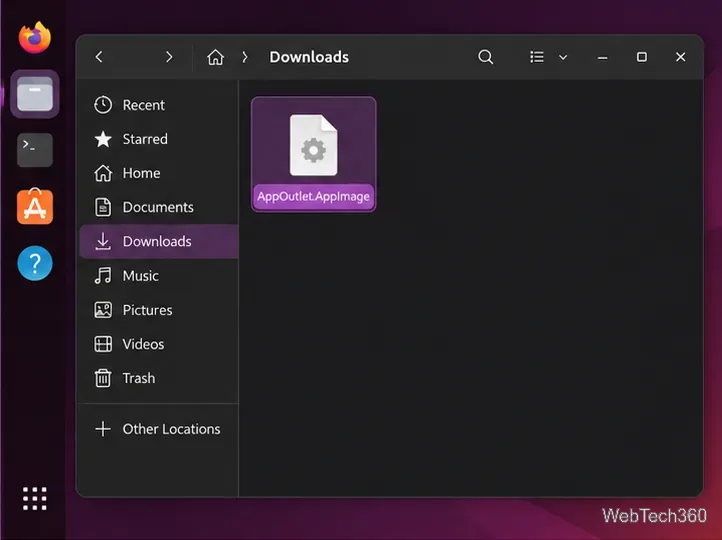Select the AppOutlet.AppImage file icon

pos(314,145)
